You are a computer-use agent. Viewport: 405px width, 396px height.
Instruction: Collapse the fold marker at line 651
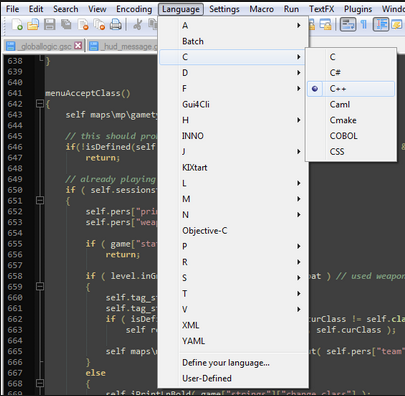click(40, 200)
